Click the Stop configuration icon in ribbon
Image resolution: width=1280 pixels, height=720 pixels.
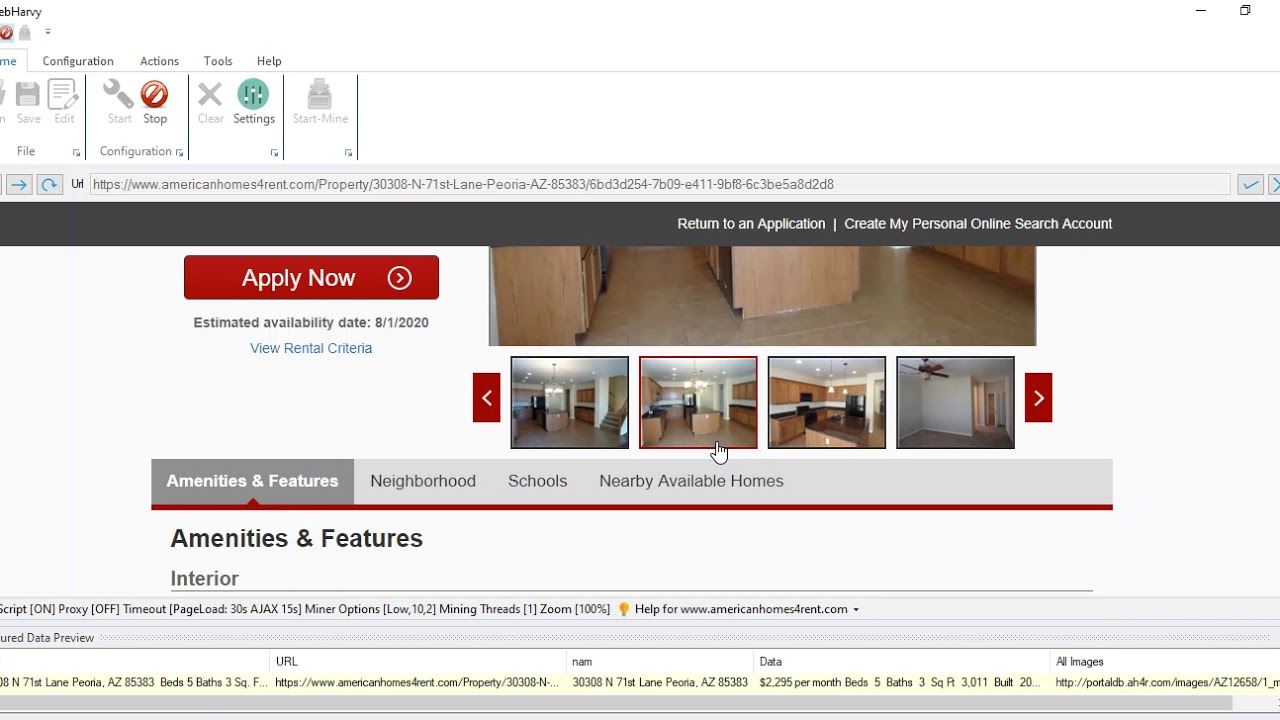(x=154, y=95)
